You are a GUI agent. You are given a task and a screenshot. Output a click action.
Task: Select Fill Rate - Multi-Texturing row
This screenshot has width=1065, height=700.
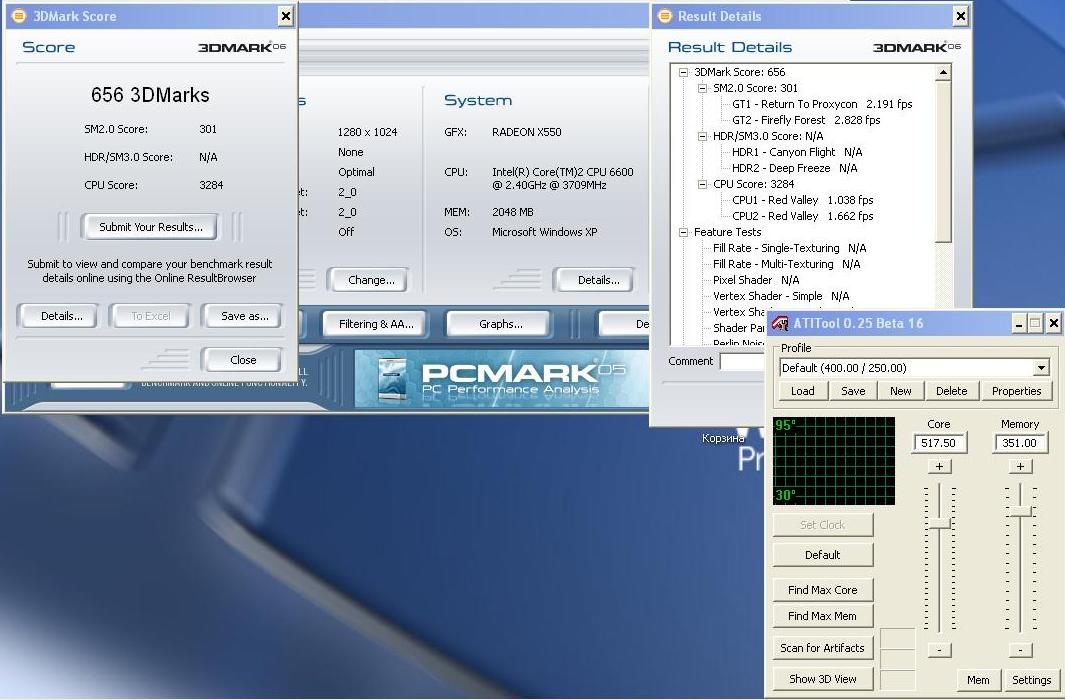click(x=787, y=264)
